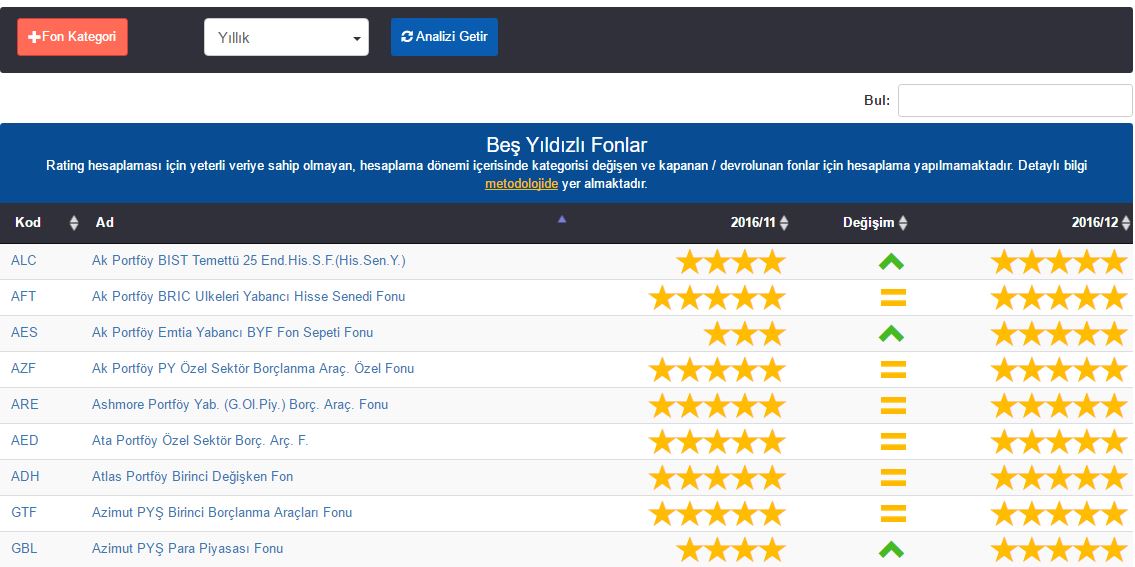The height and width of the screenshot is (567, 1135).
Task: Open Azimut PYŞ Para Piyasası Fonu
Action: 187,548
